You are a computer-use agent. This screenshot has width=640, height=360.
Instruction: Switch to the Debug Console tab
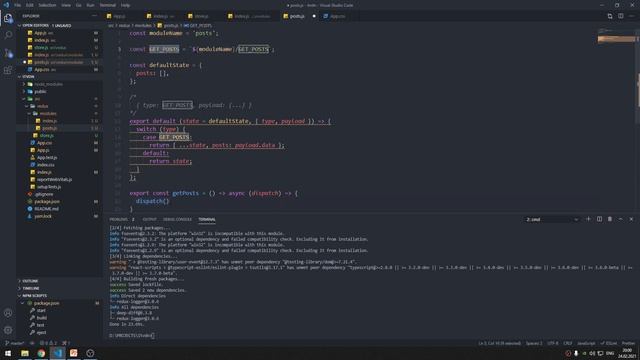click(177, 220)
